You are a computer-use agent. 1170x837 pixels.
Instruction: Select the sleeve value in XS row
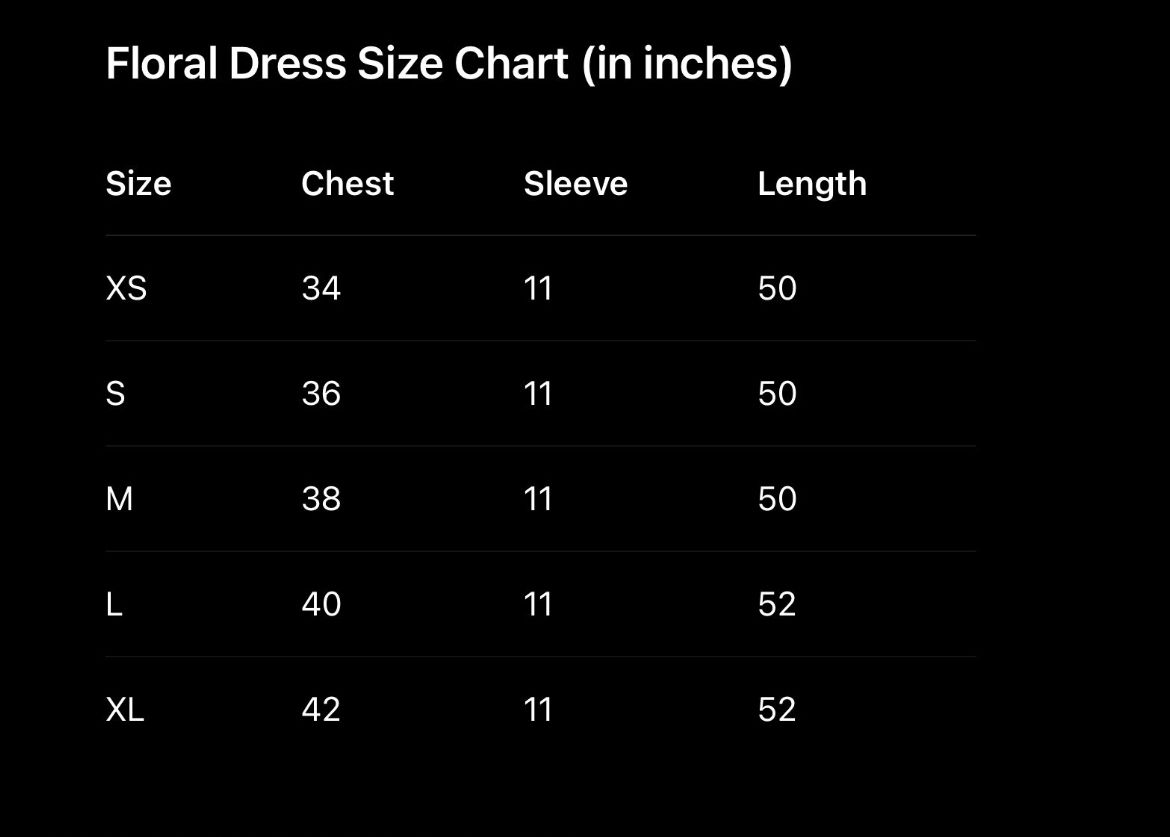538,289
